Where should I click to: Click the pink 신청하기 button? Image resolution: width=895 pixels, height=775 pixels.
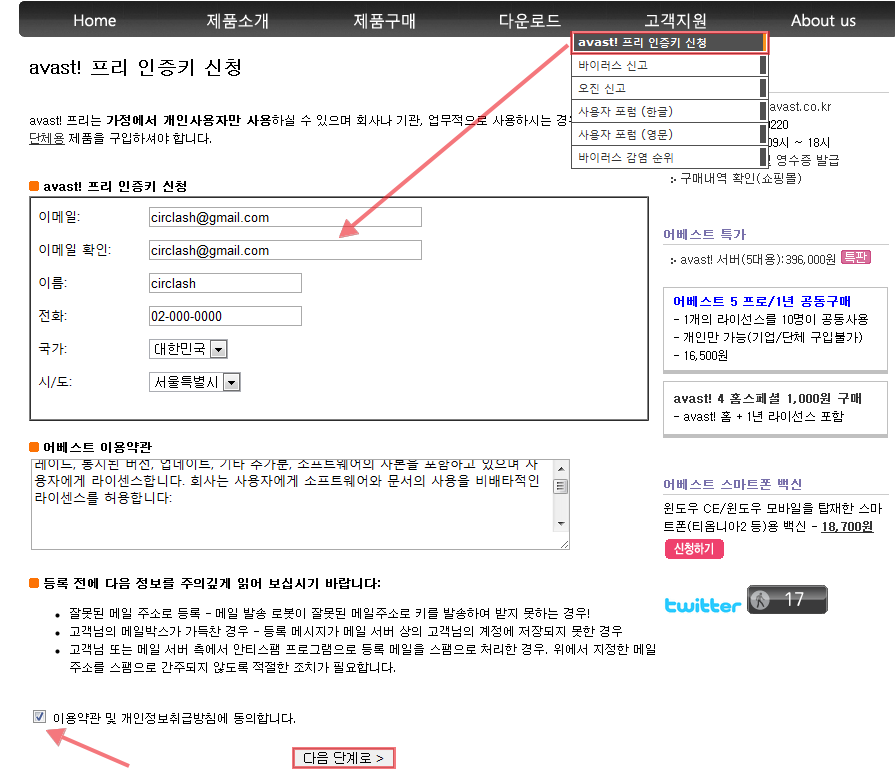(694, 548)
